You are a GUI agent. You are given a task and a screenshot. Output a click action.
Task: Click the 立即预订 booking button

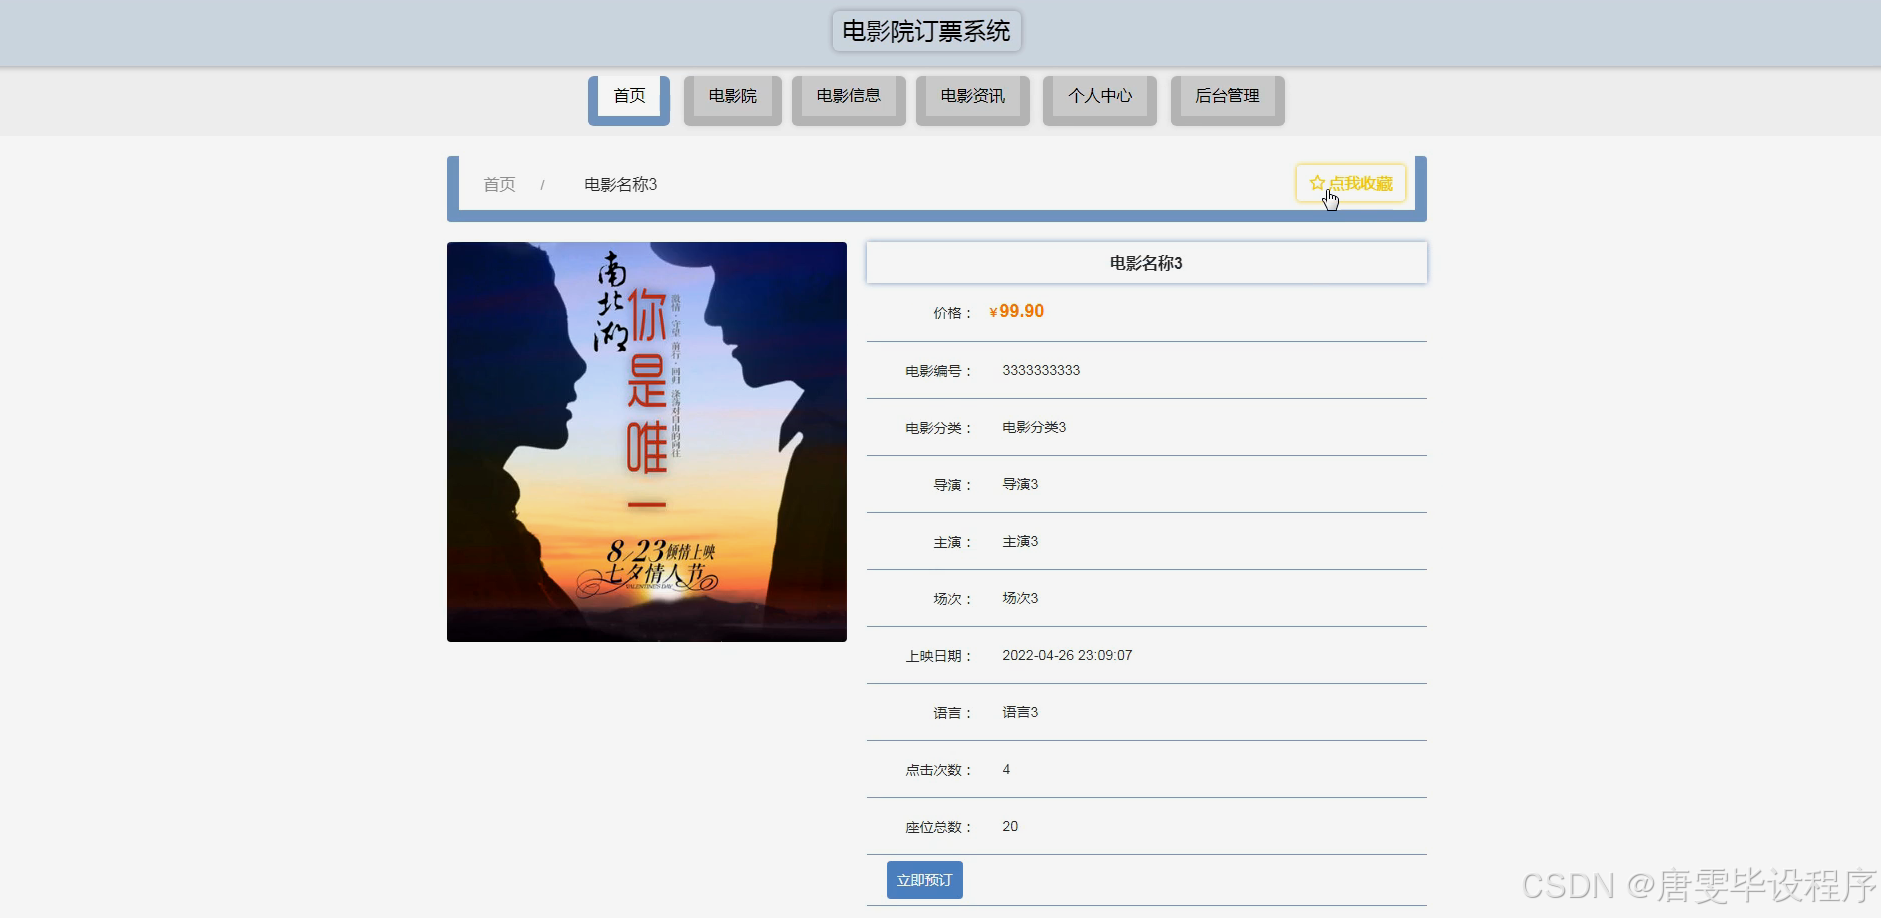click(x=925, y=880)
